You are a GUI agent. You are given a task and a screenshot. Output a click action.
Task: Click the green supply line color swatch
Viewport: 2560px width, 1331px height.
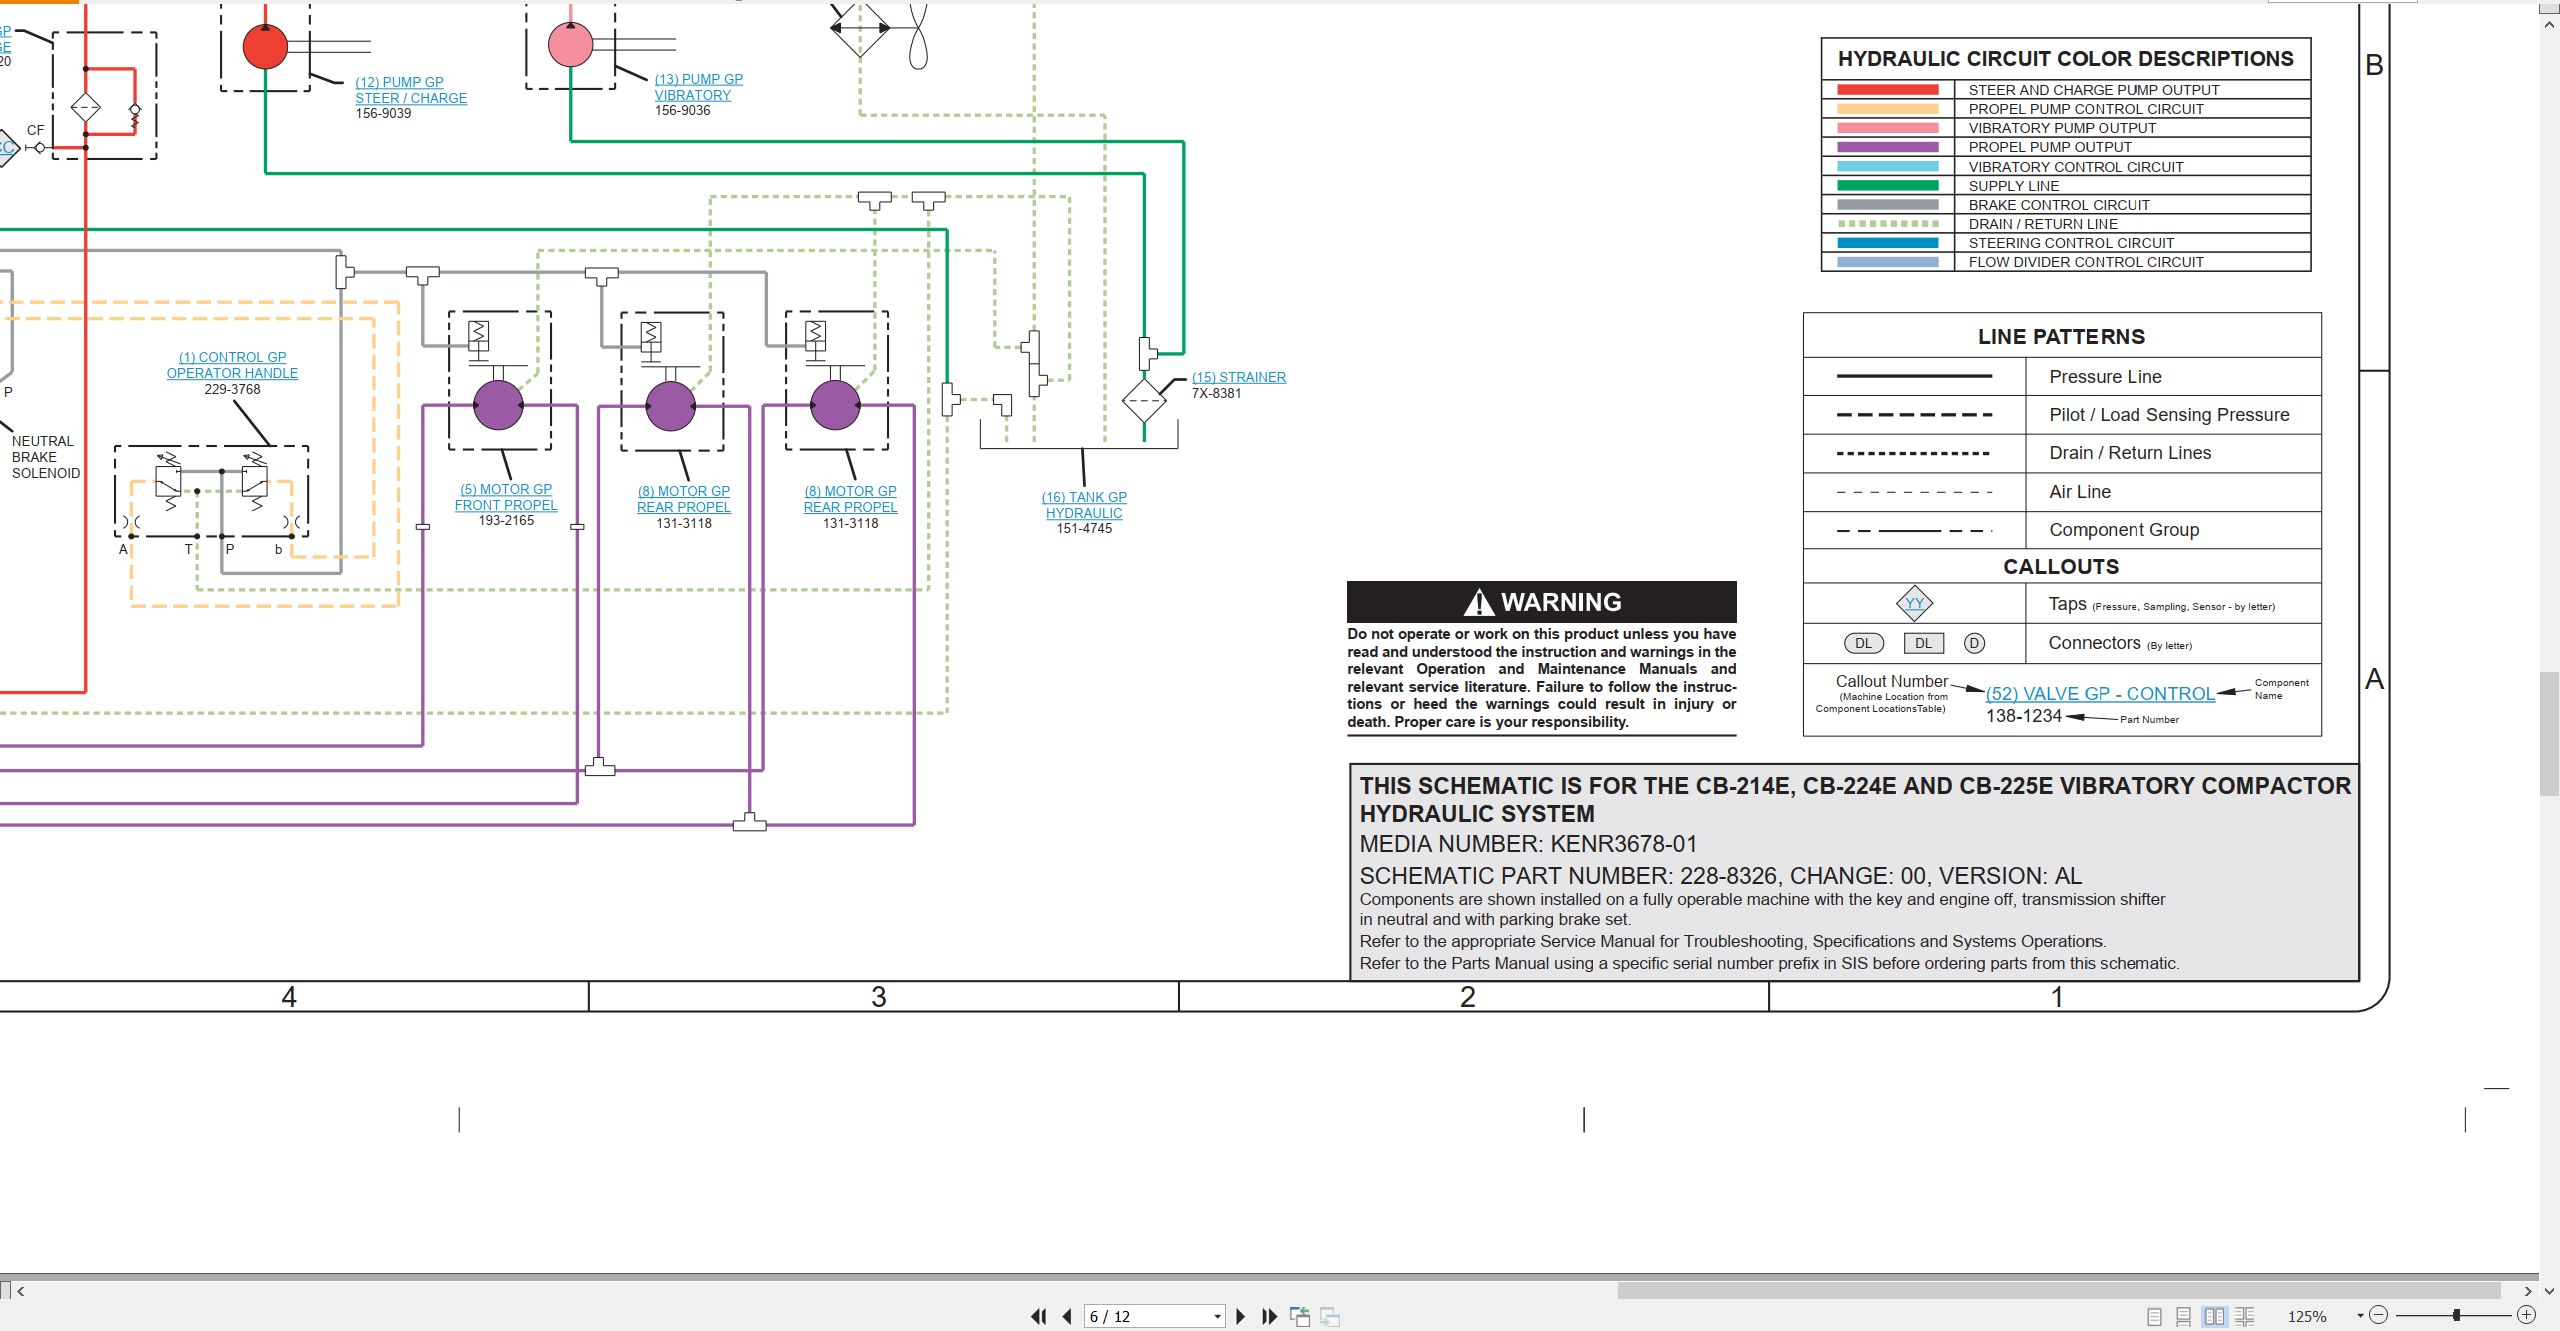tap(1887, 186)
